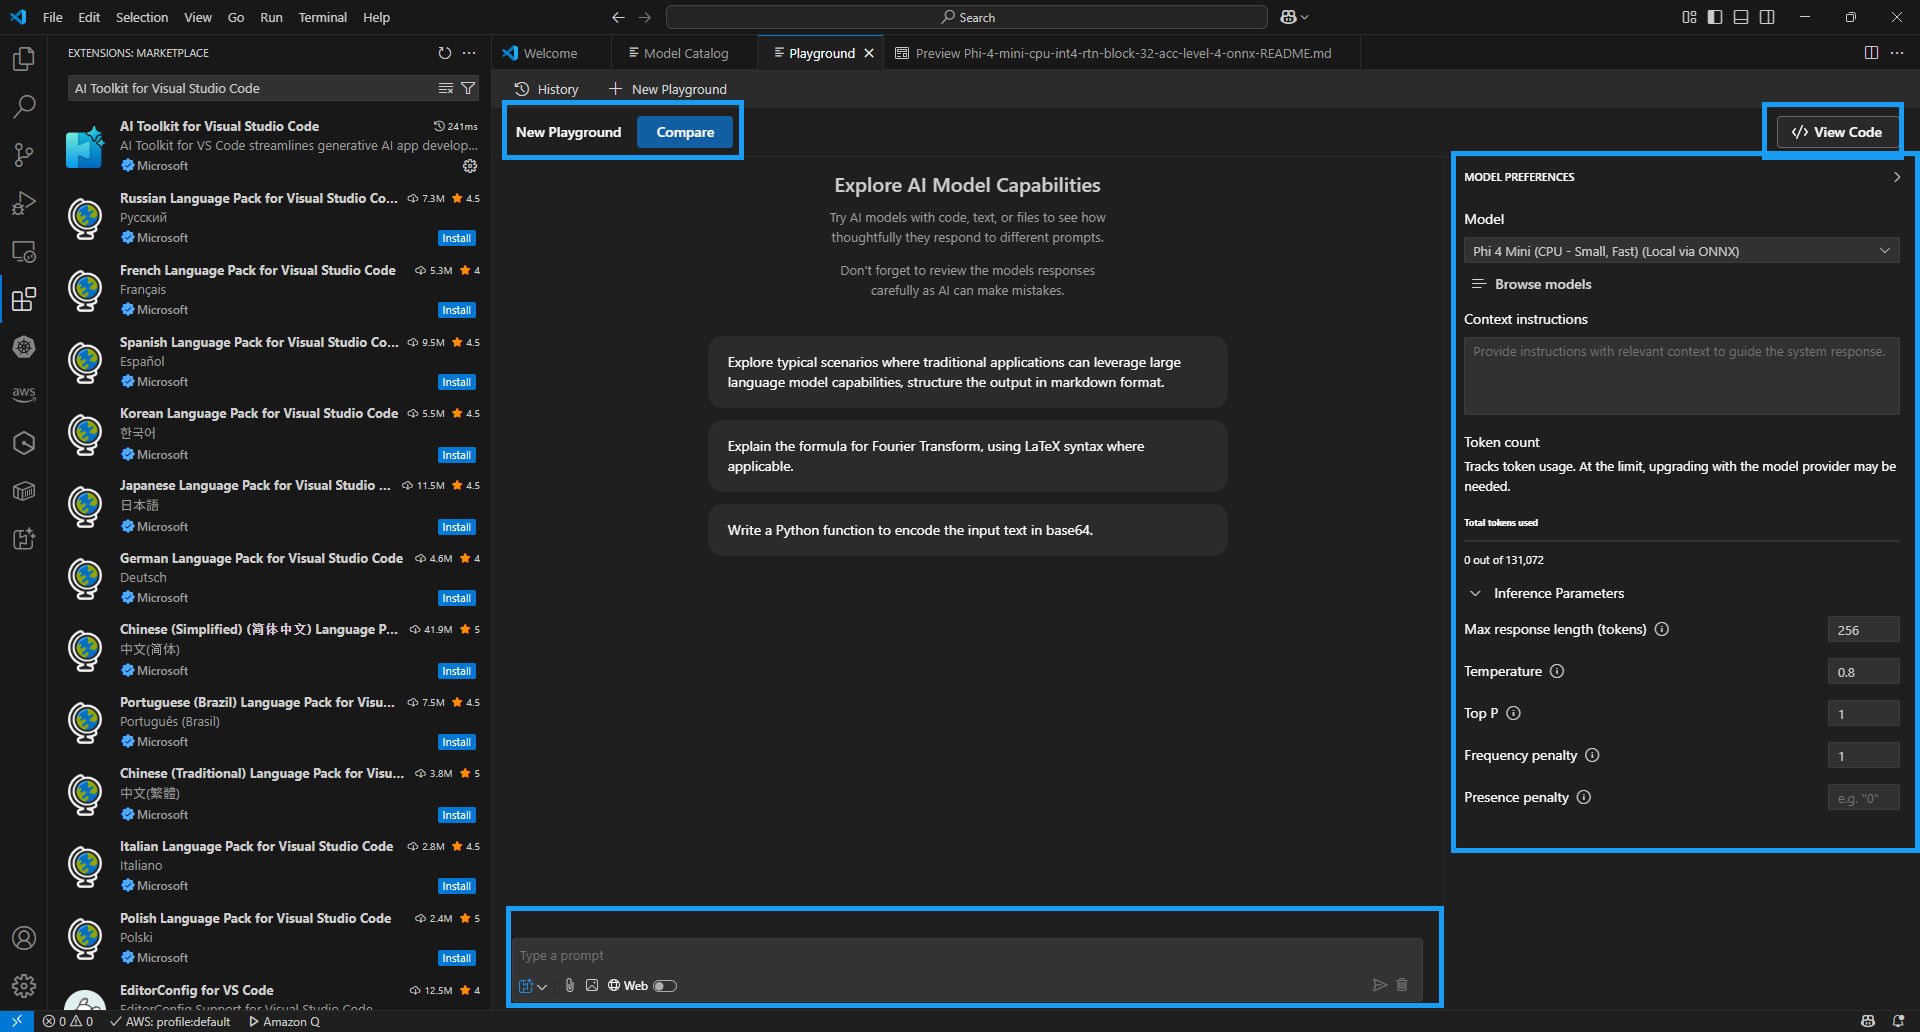Close the Playground tab
The width and height of the screenshot is (1920, 1032).
click(x=869, y=53)
